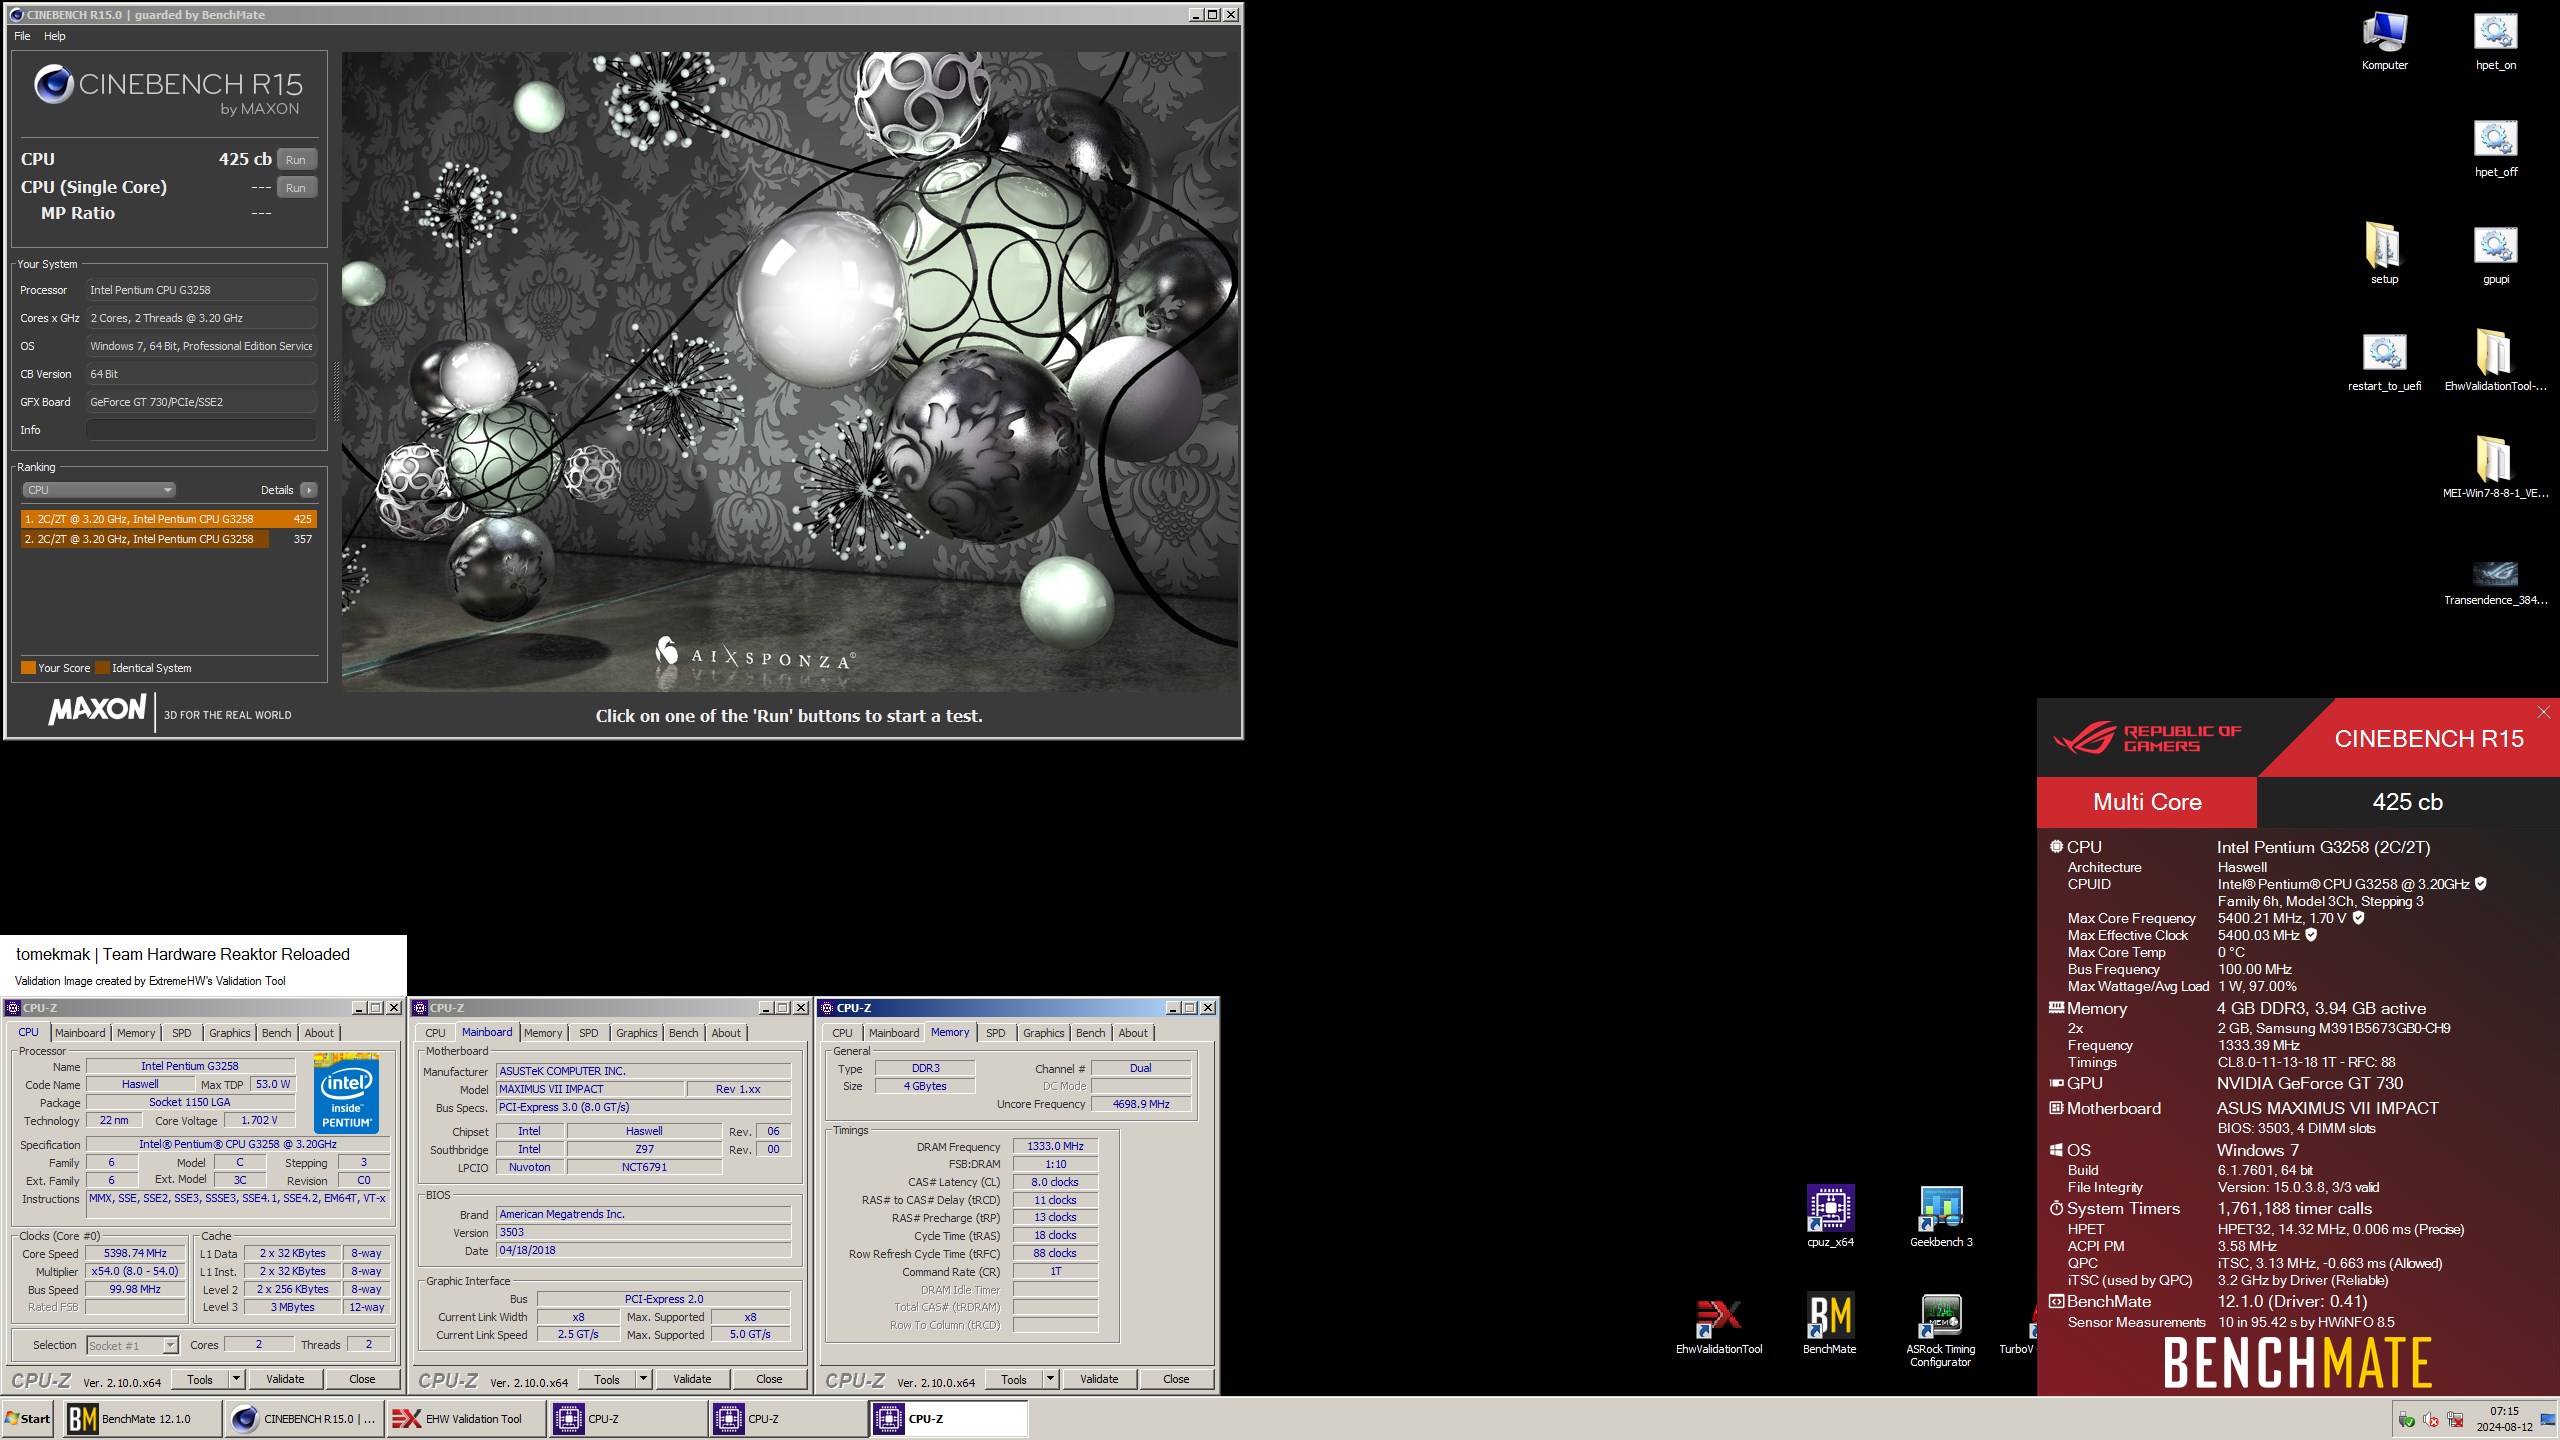Click the Identical System legend swatch
The image size is (2560, 1440).
[102, 668]
